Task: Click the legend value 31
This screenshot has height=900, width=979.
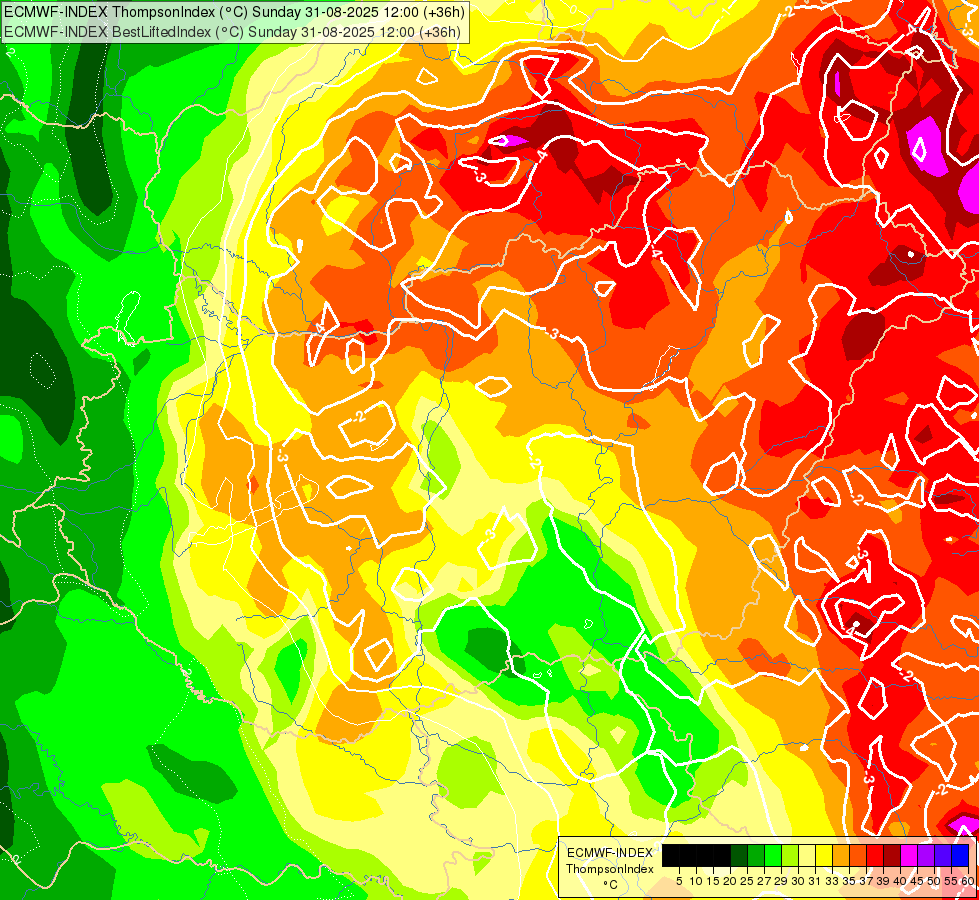Action: 815,881
